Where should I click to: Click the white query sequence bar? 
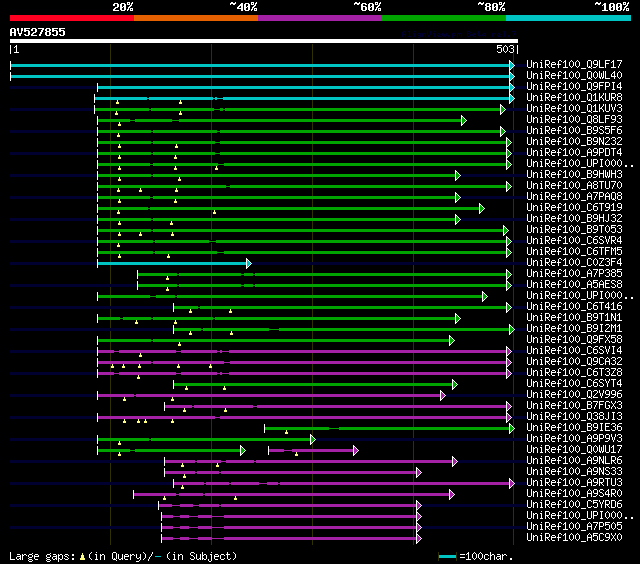tap(264, 41)
